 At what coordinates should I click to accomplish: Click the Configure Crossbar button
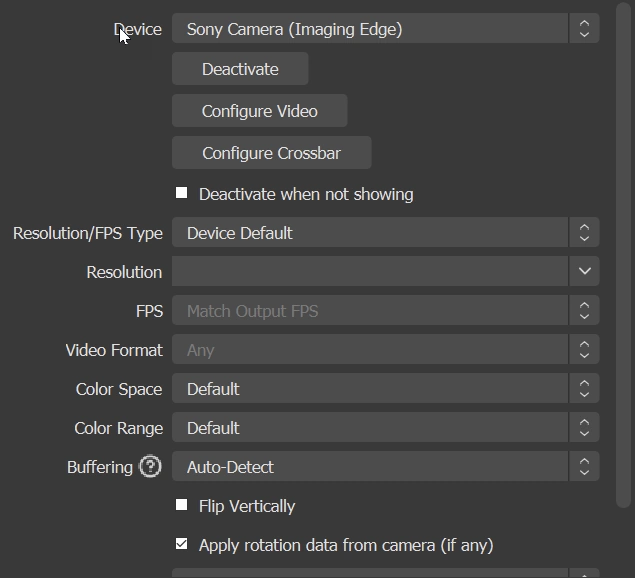coord(271,153)
